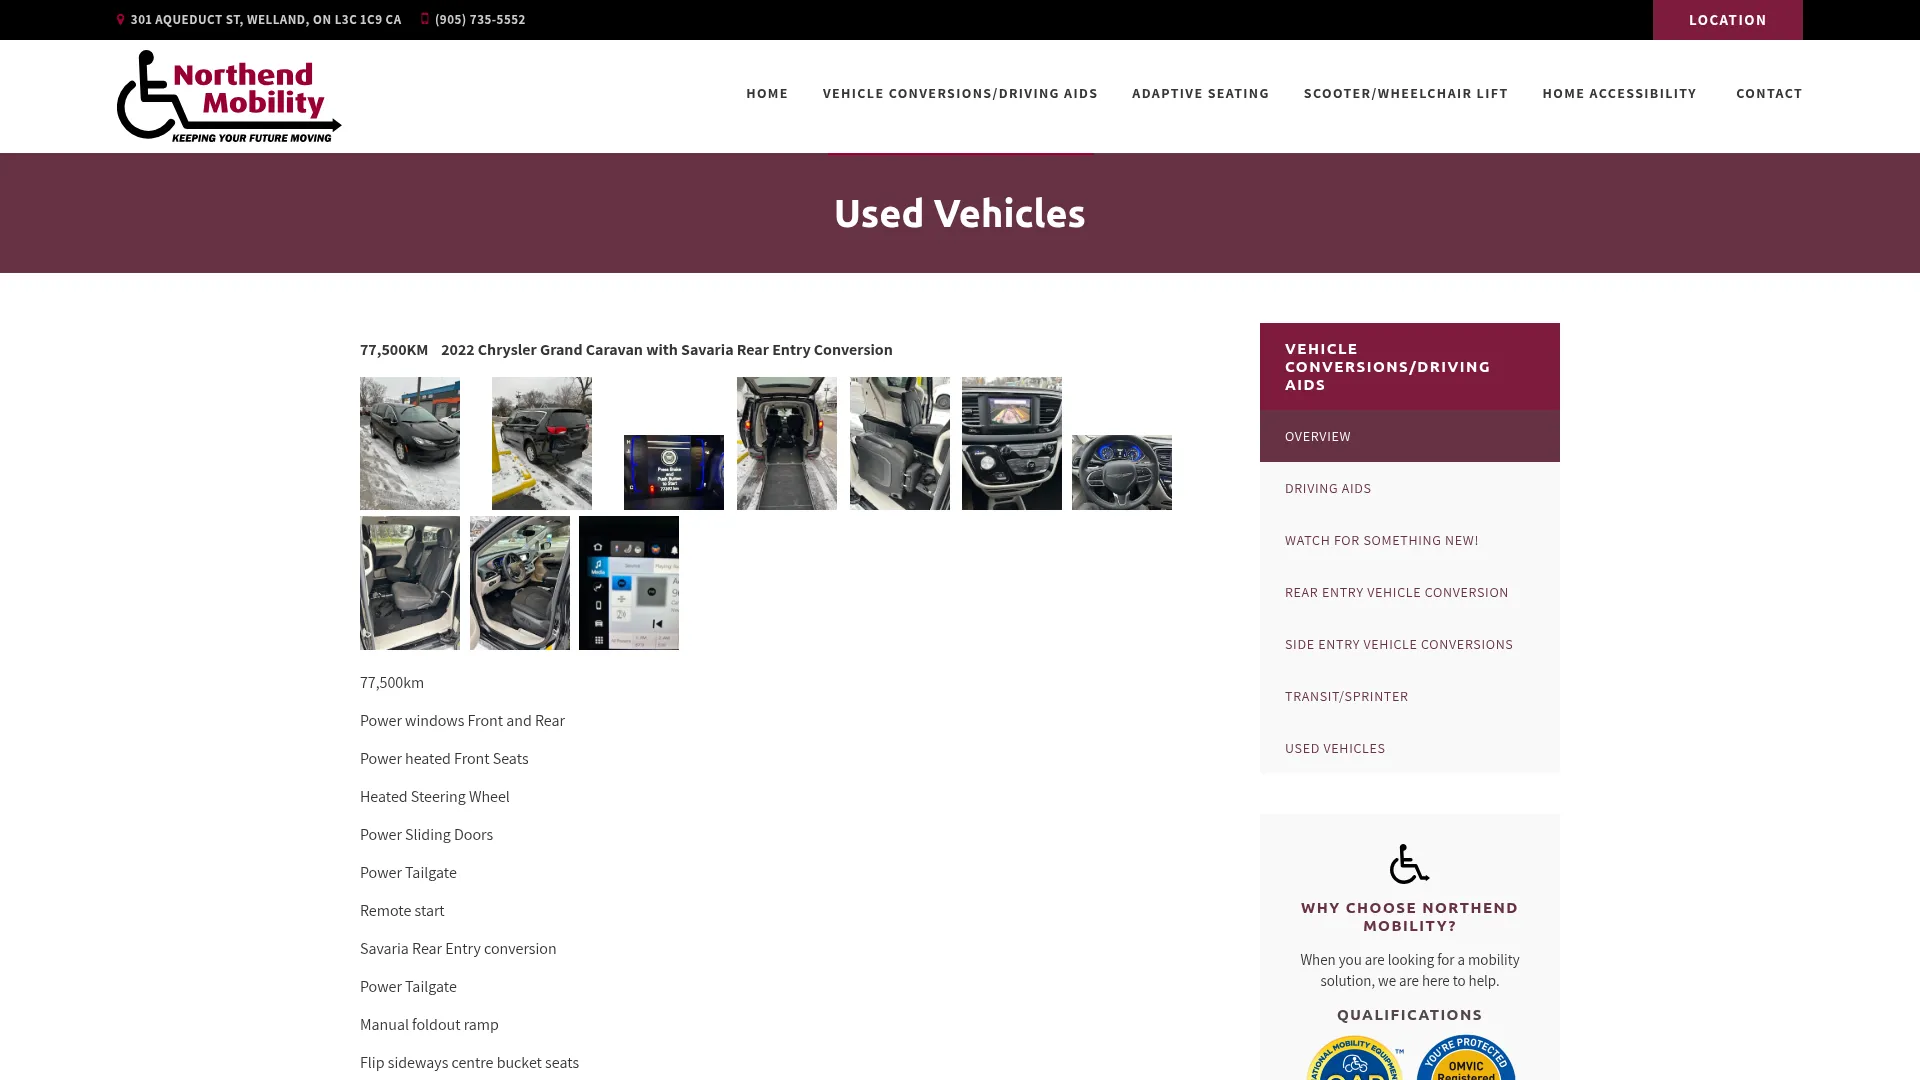Open Side Entry Vehicle Conversions sidebar link

[x=1410, y=644]
